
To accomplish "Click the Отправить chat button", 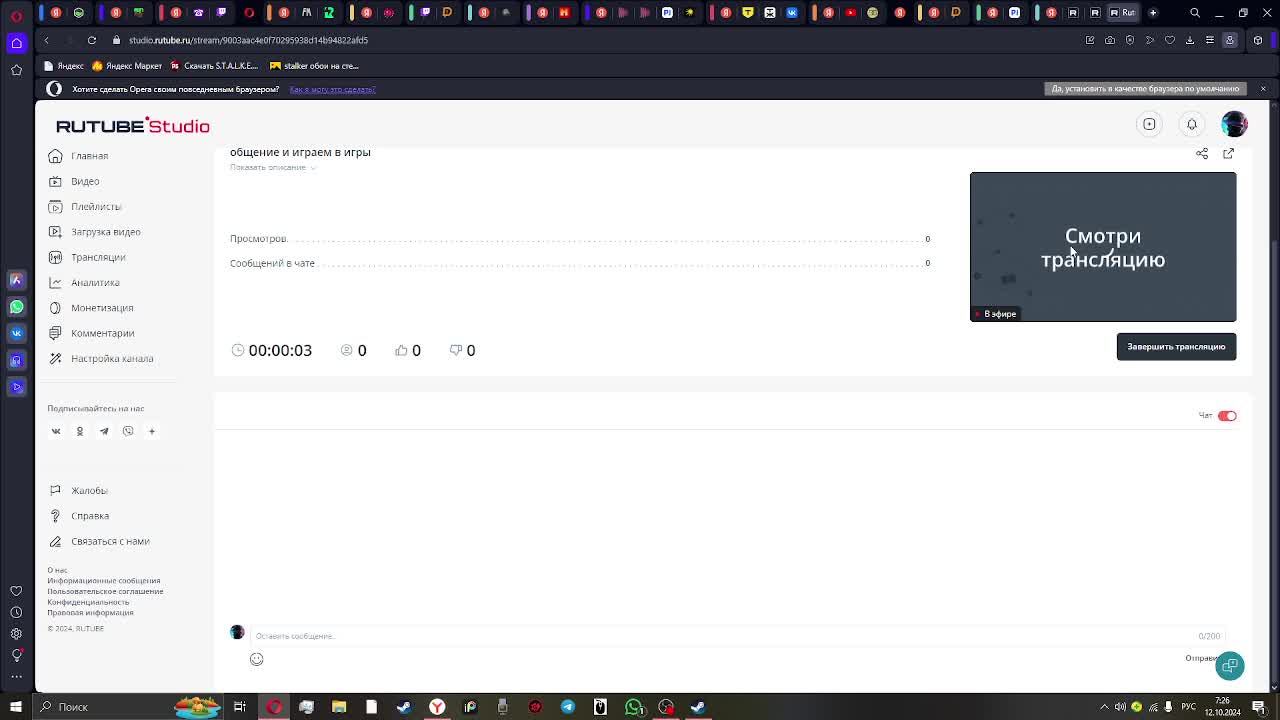I will (x=1200, y=658).
